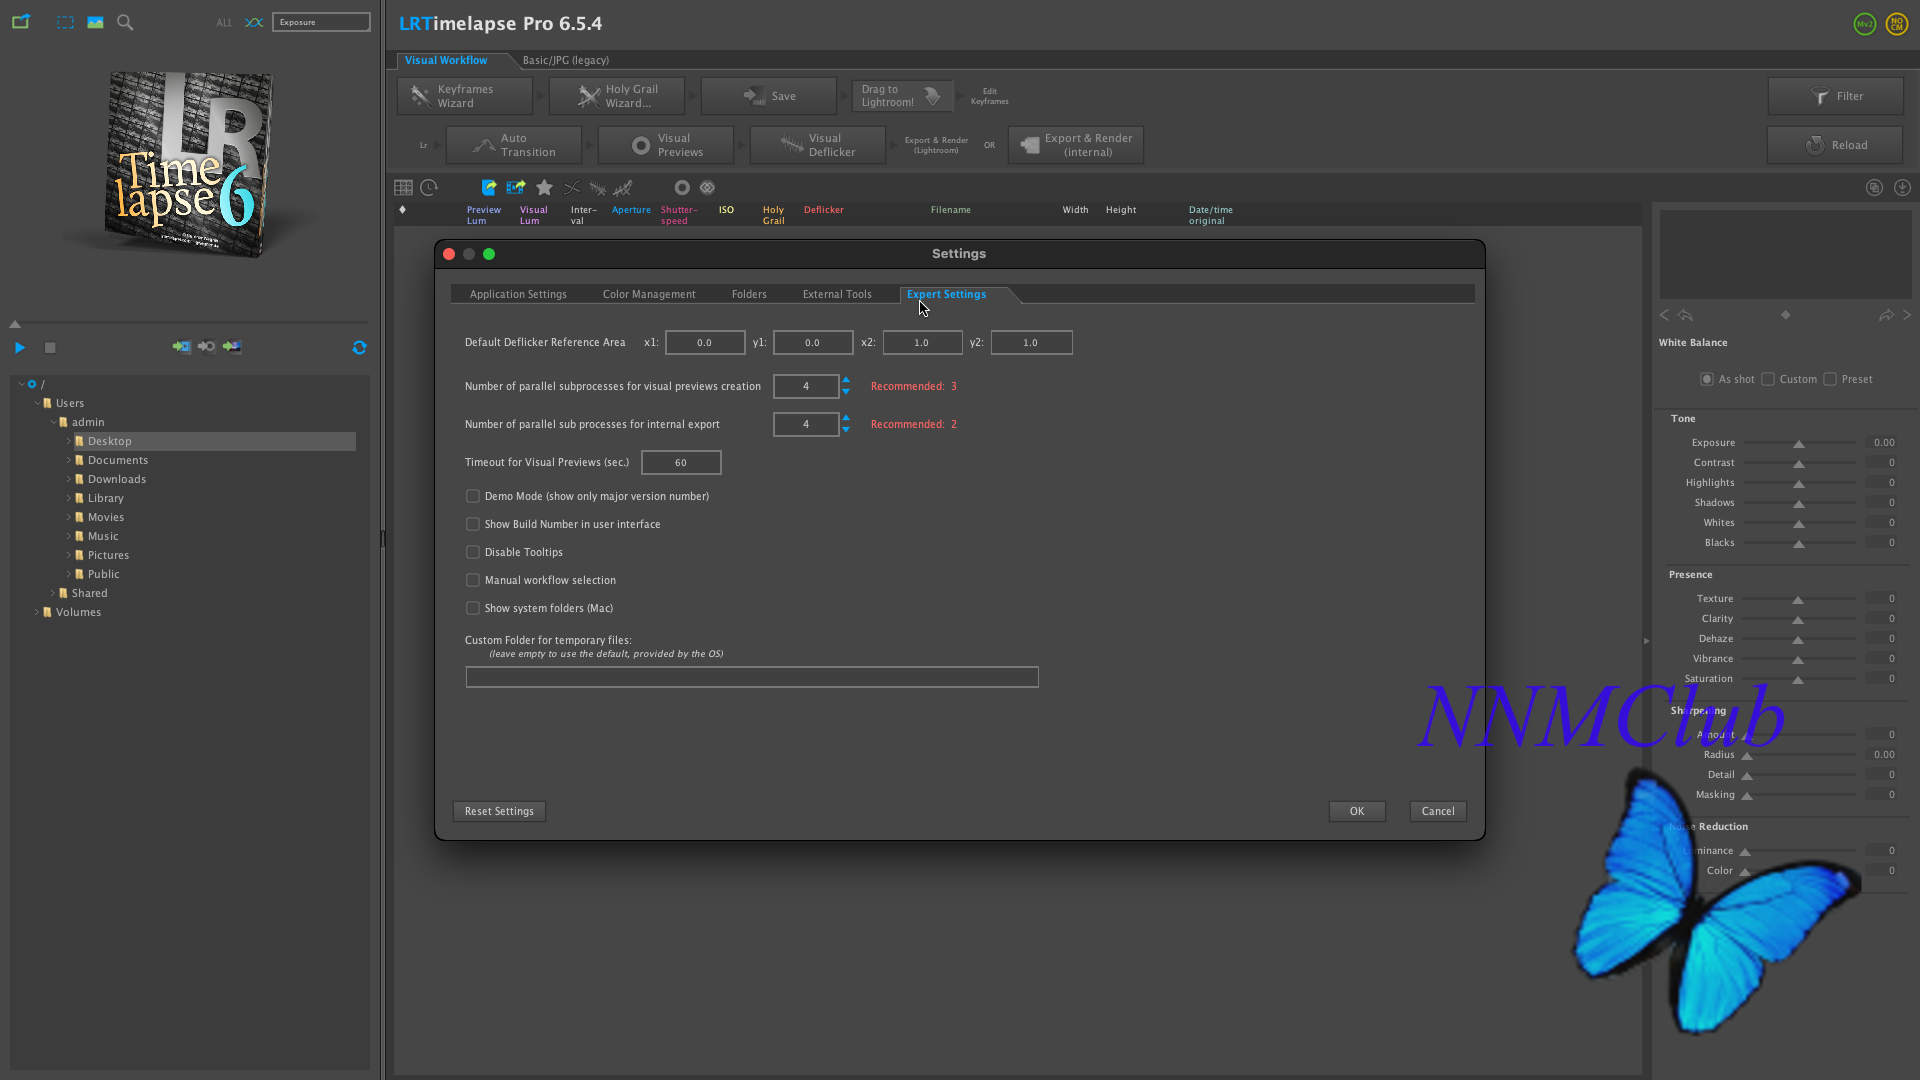Click the yellow NO CM circular badge

(x=1896, y=24)
